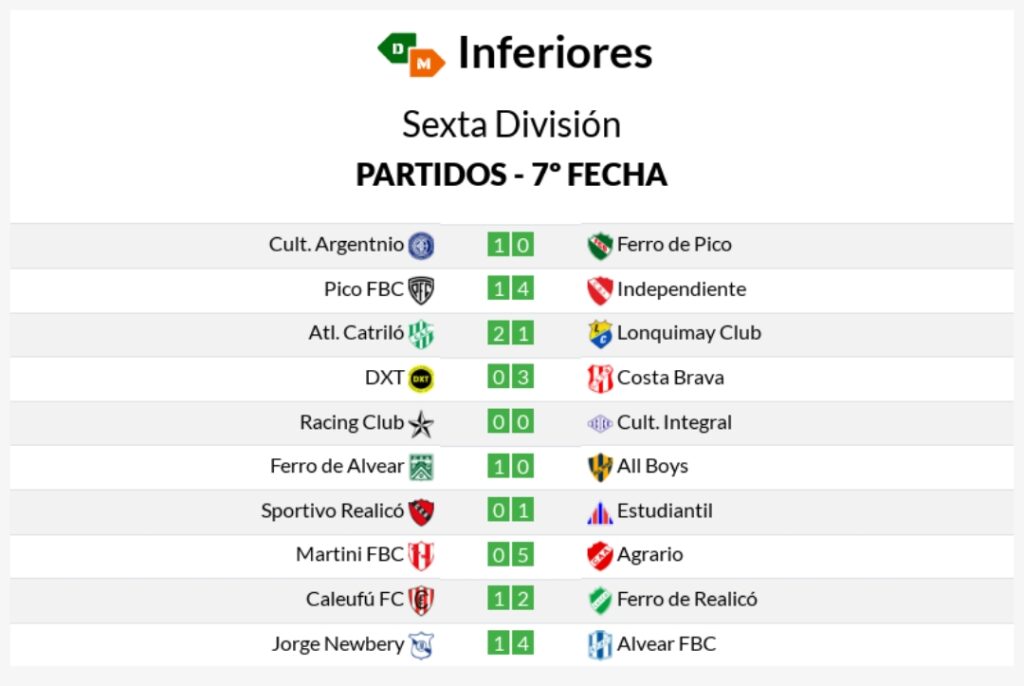
Task: Select the Pico FBC crest icon
Action: (421, 290)
